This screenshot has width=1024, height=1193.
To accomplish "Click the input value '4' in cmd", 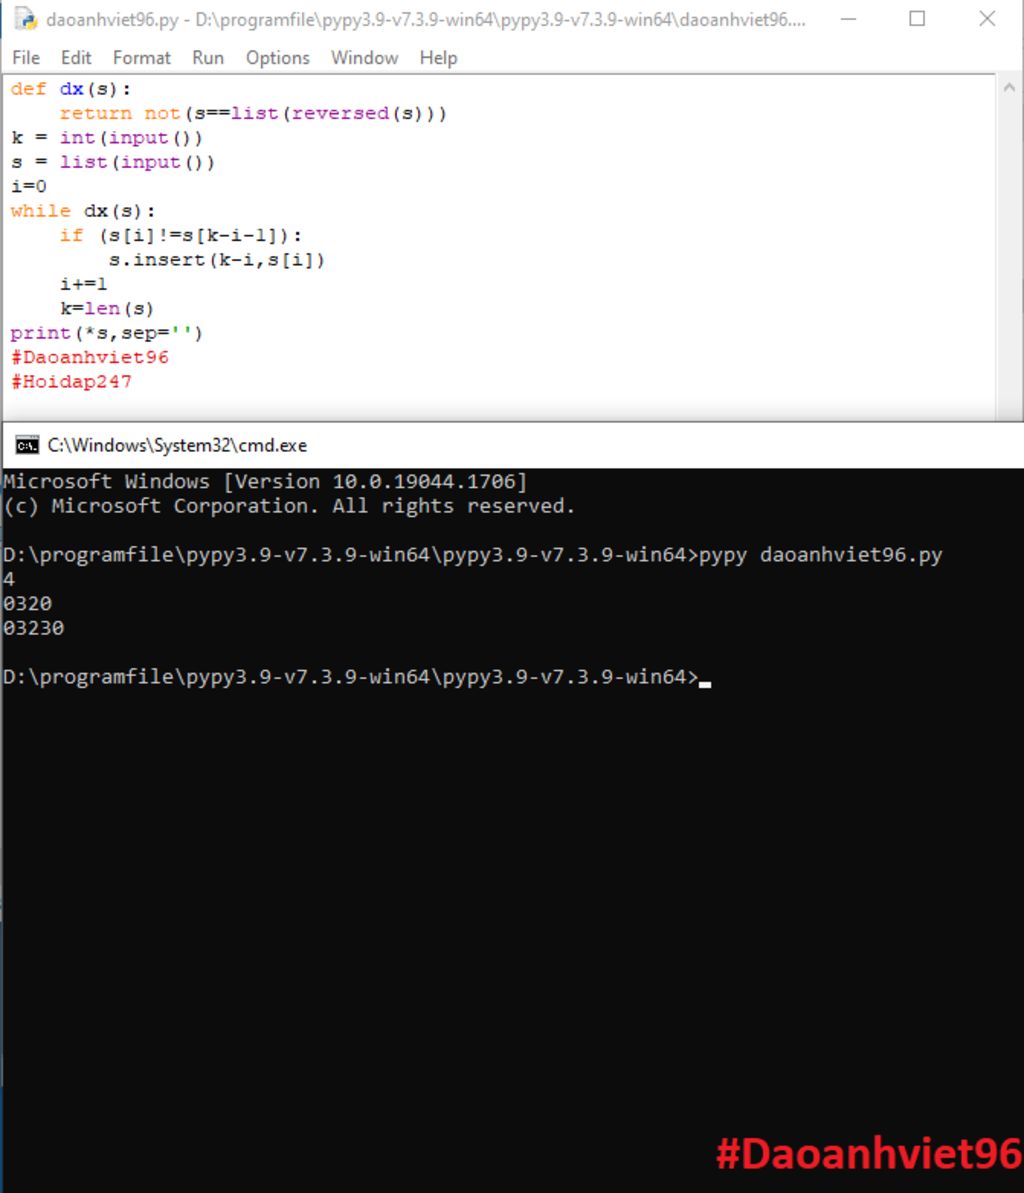I will (8, 579).
